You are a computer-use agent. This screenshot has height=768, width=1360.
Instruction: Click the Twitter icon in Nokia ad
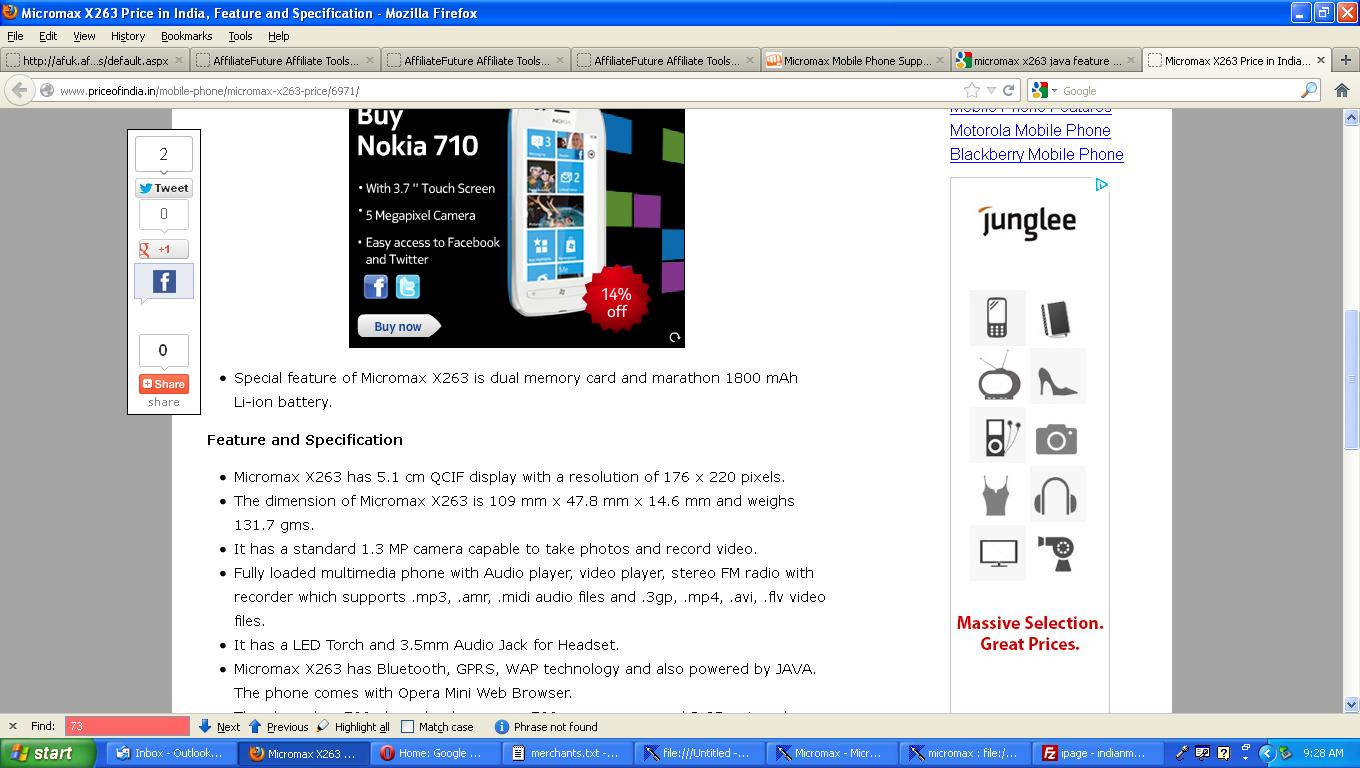(x=408, y=287)
